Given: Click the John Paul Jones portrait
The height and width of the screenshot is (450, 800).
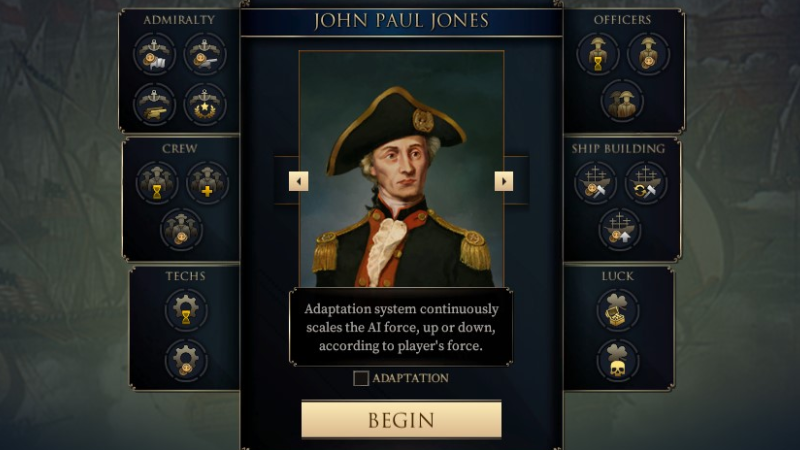Looking at the screenshot, I should tap(401, 169).
